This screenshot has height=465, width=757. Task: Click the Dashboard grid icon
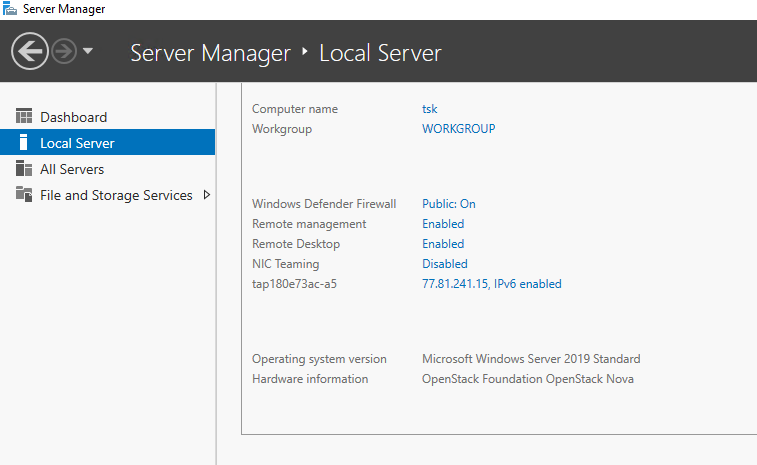coord(24,116)
